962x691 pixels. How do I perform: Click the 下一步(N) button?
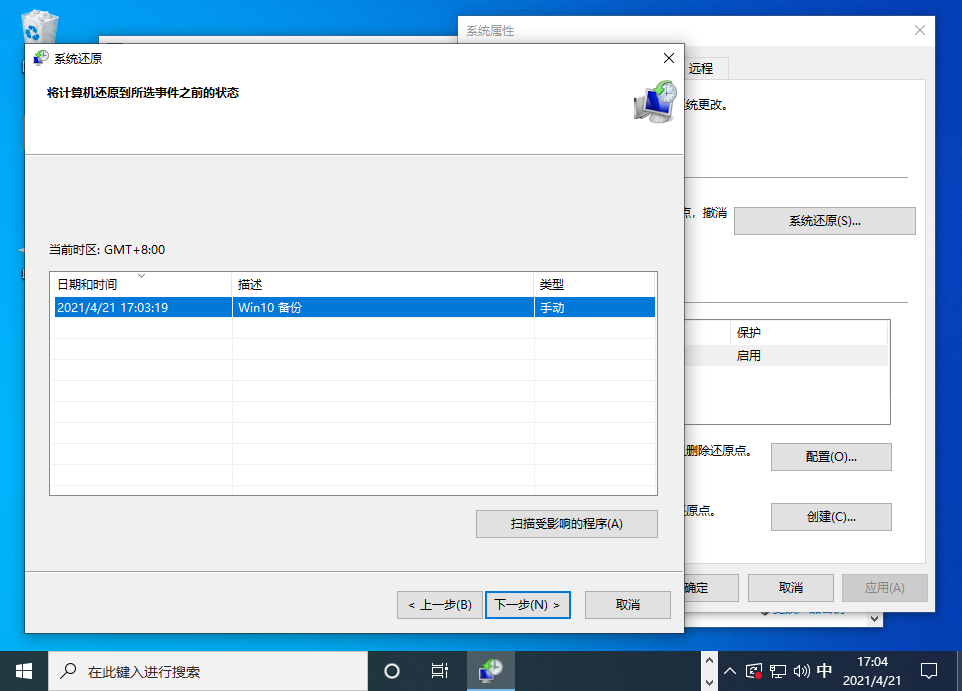pyautogui.click(x=528, y=604)
